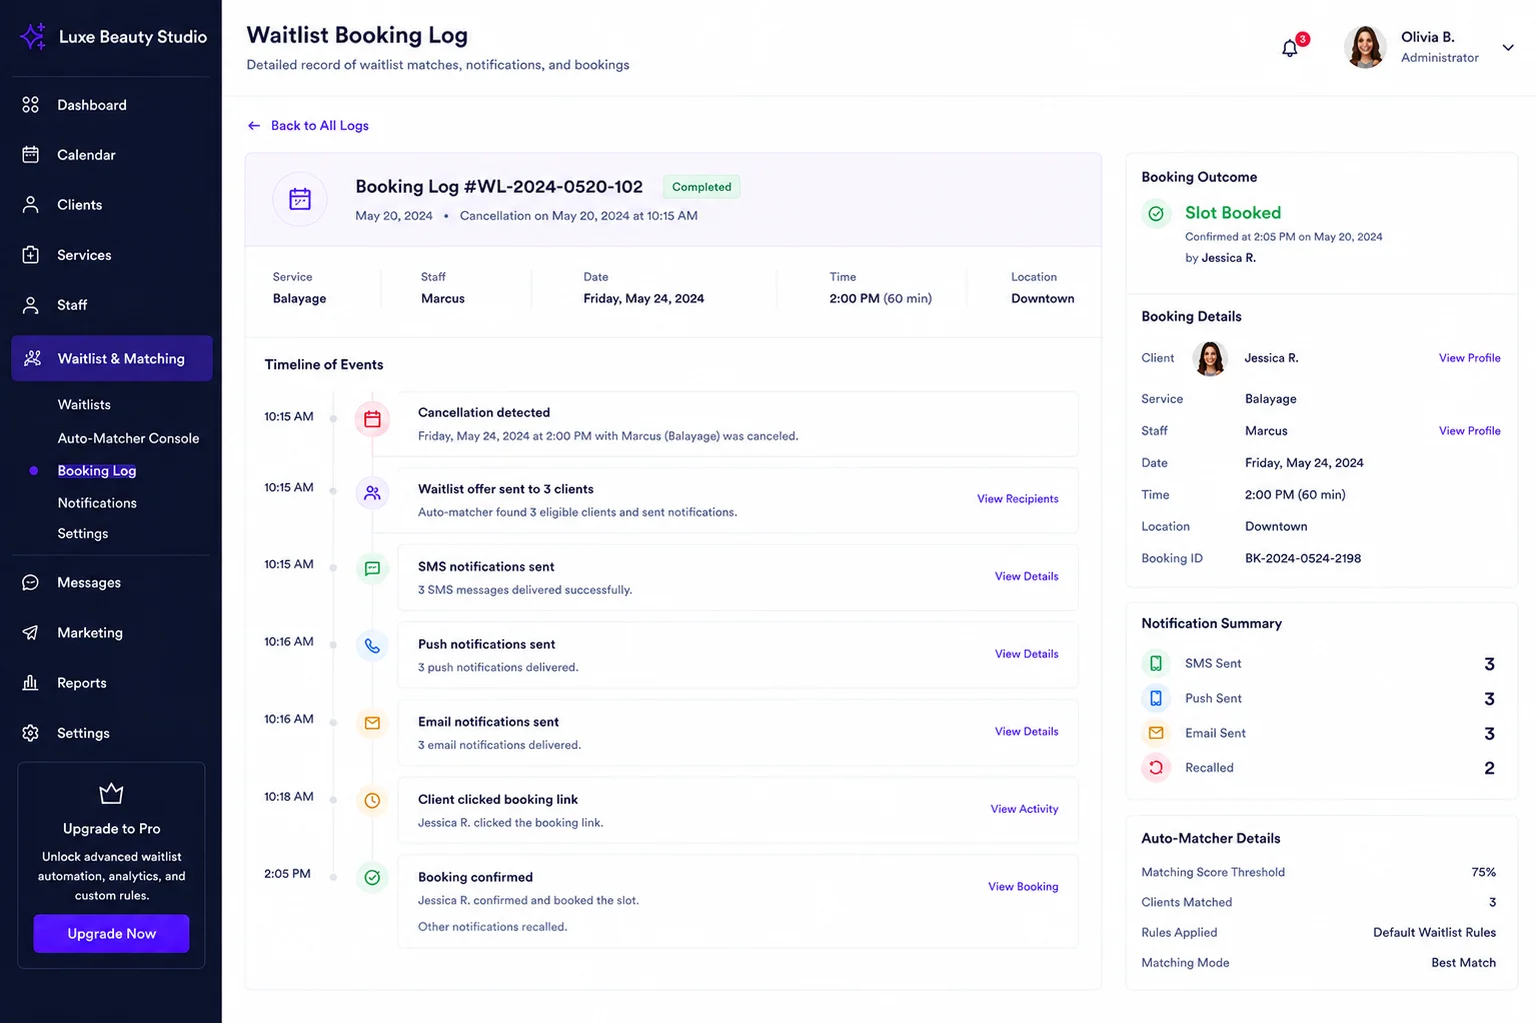Click the Push notifications phone icon
The width and height of the screenshot is (1537, 1023).
click(x=372, y=646)
